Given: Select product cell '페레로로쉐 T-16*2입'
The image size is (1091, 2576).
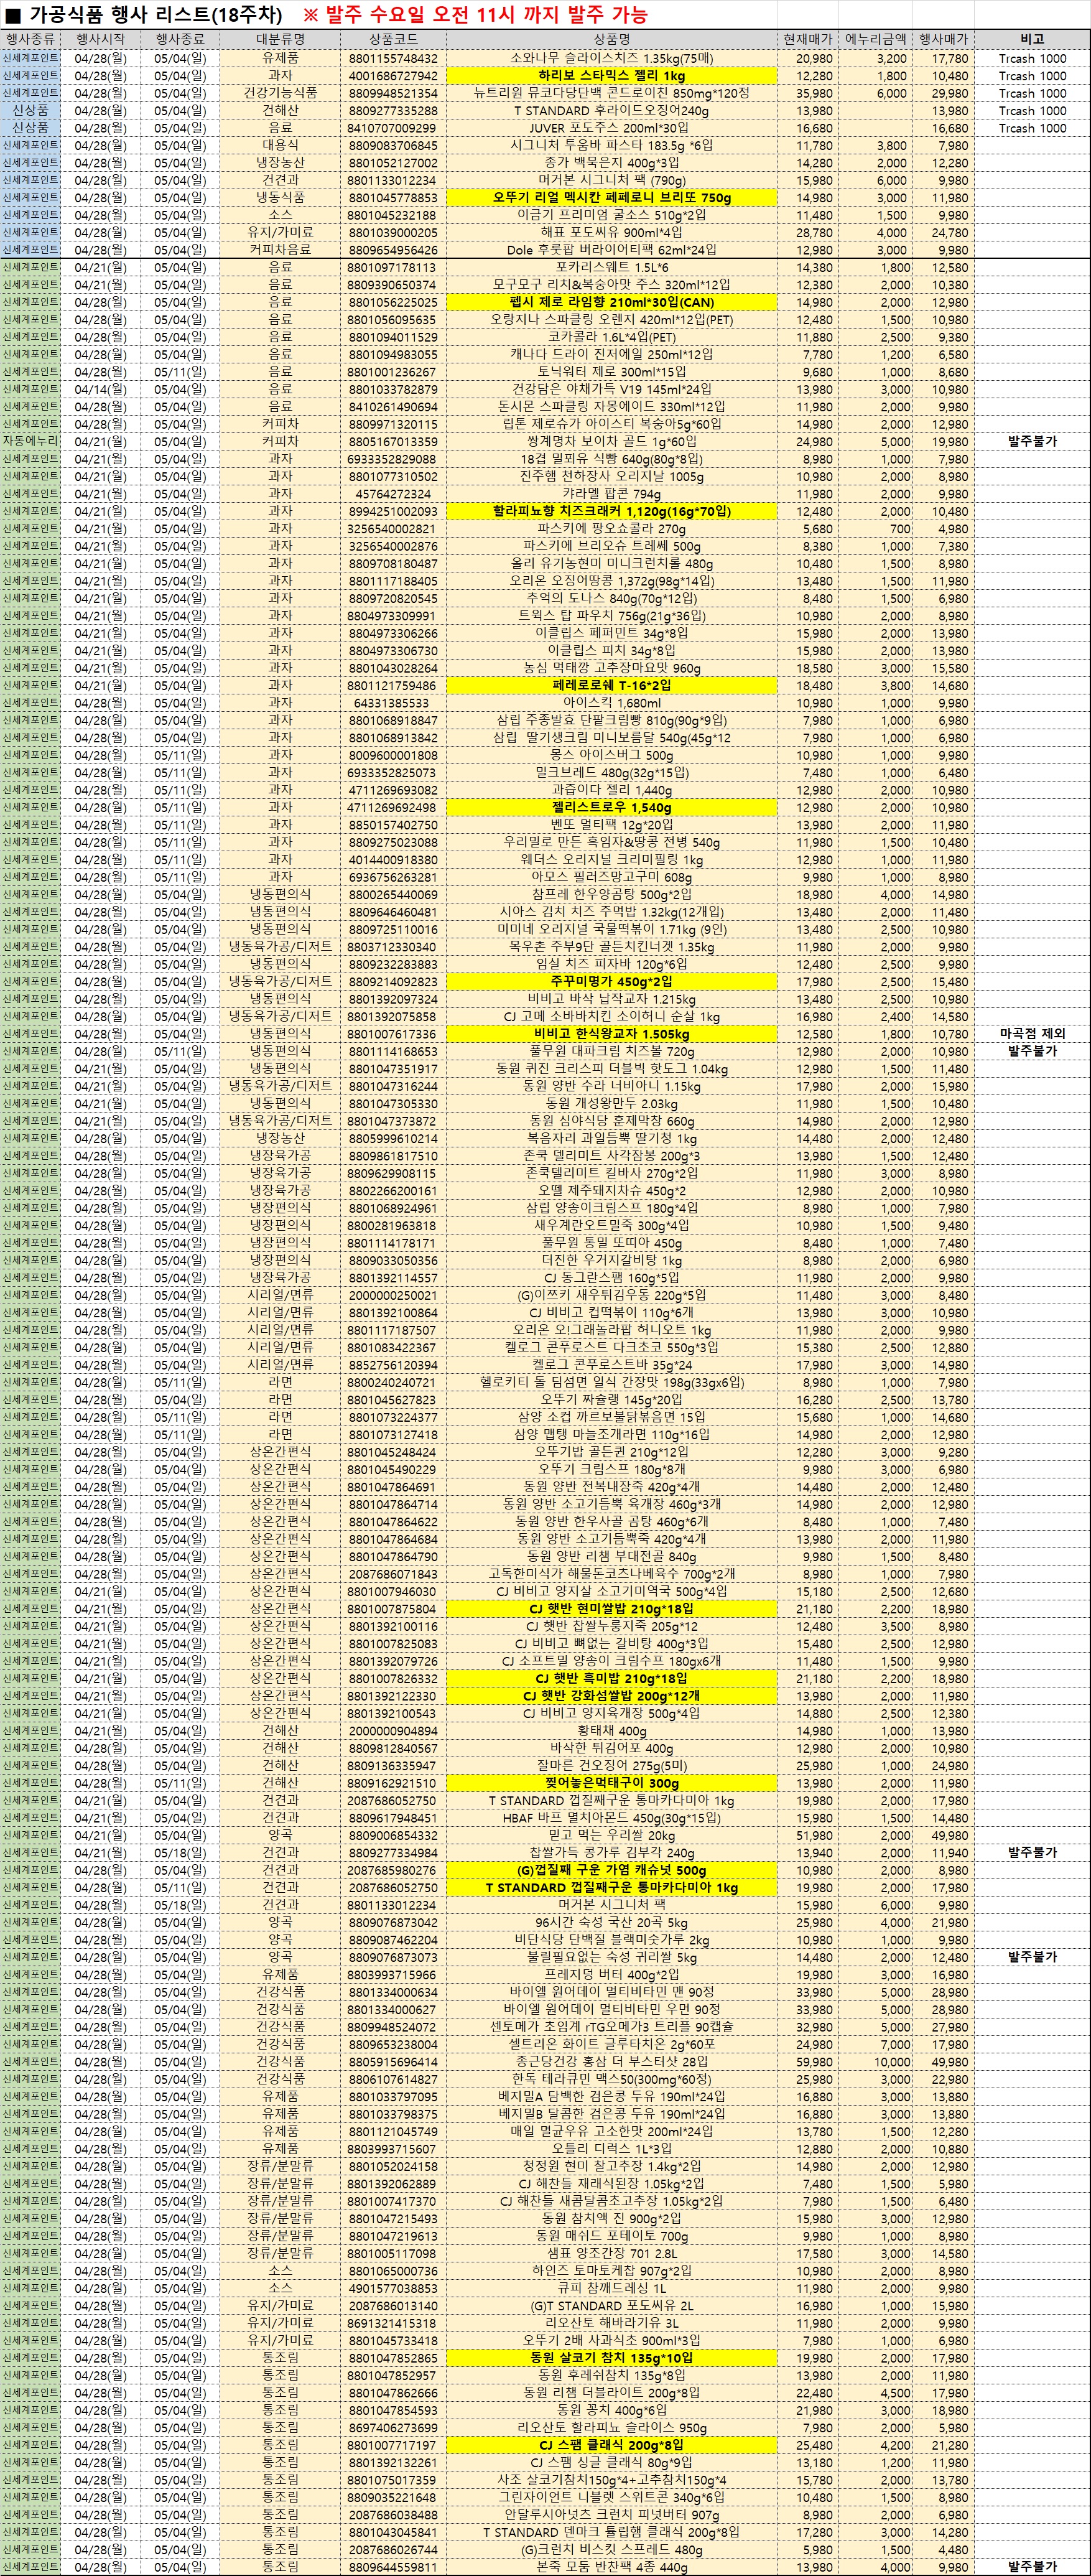Looking at the screenshot, I should tap(612, 685).
